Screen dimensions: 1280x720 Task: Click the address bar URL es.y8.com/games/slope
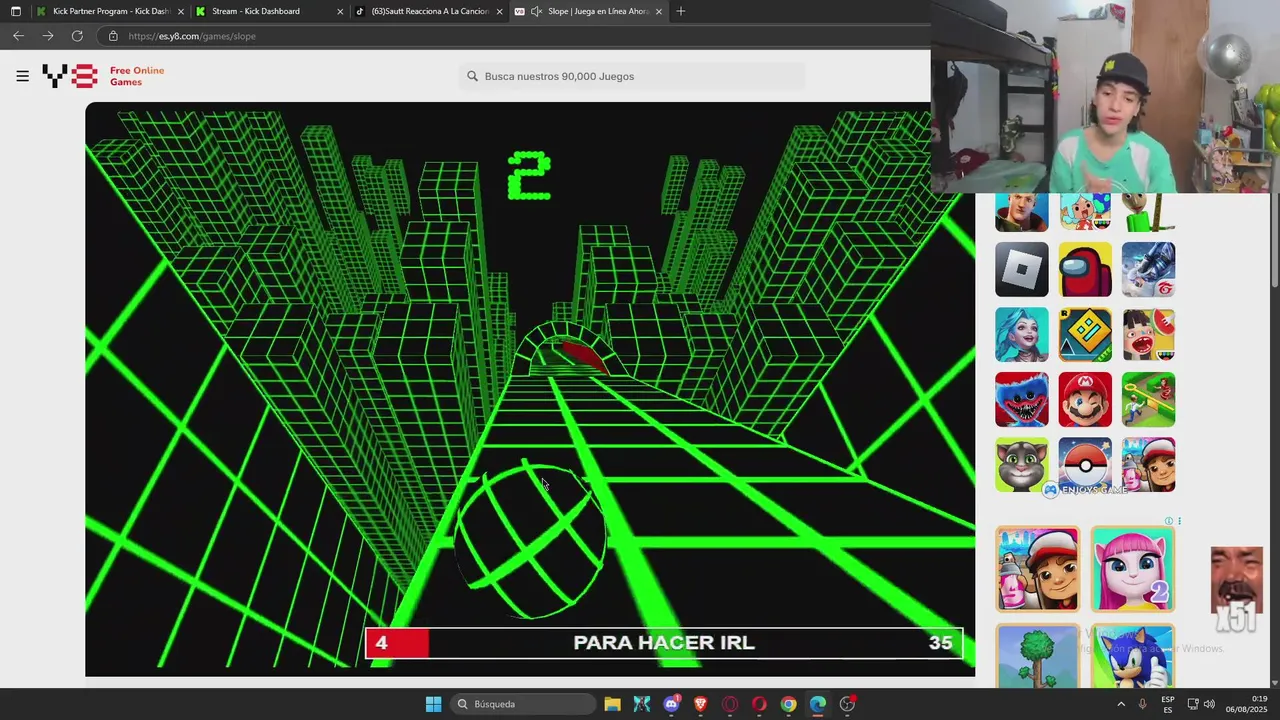pyautogui.click(x=192, y=36)
